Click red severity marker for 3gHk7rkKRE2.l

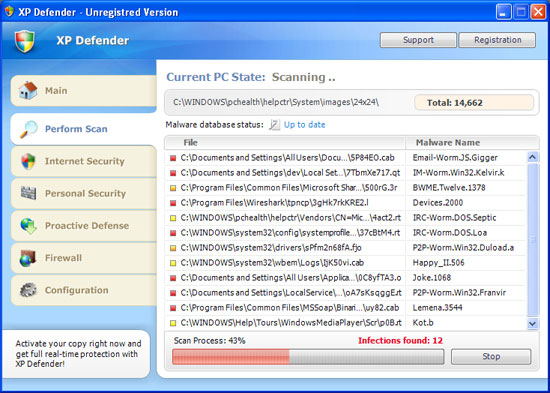click(x=173, y=203)
